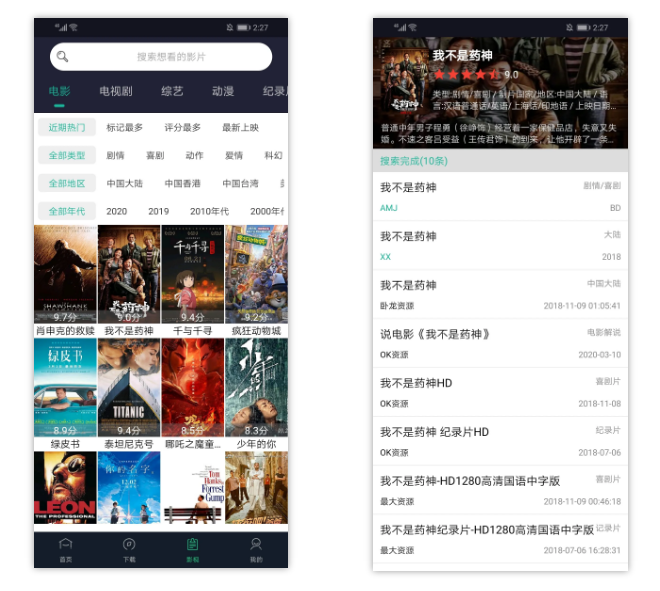
Task: Click the 2020-03-10 date text
Action: click(600, 354)
